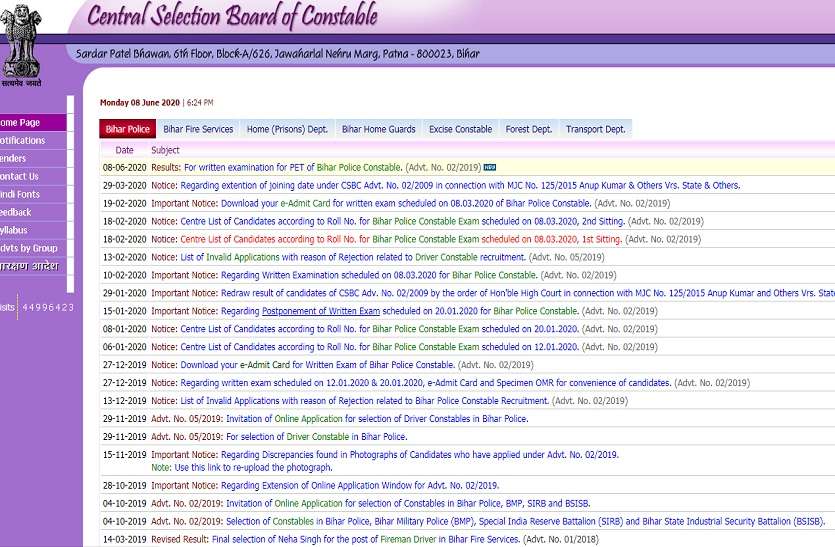This screenshot has width=835, height=547.
Task: Switch to the Bihar Fire Services tab
Action: pyautogui.click(x=198, y=129)
